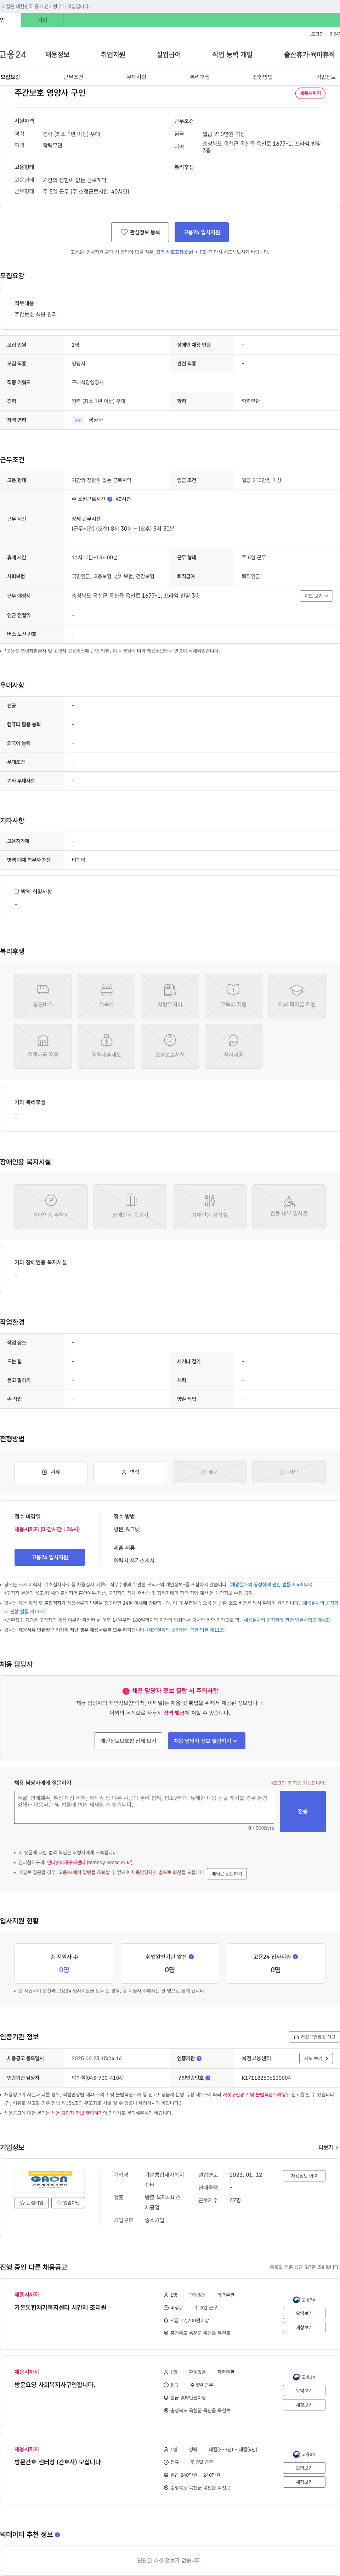Click the 기숙사 welfare icon
The image size is (340, 2576).
click(106, 996)
